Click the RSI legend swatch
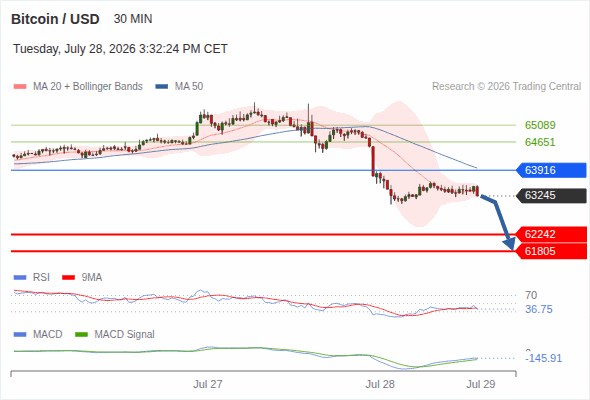The height and width of the screenshot is (400, 590). click(20, 278)
